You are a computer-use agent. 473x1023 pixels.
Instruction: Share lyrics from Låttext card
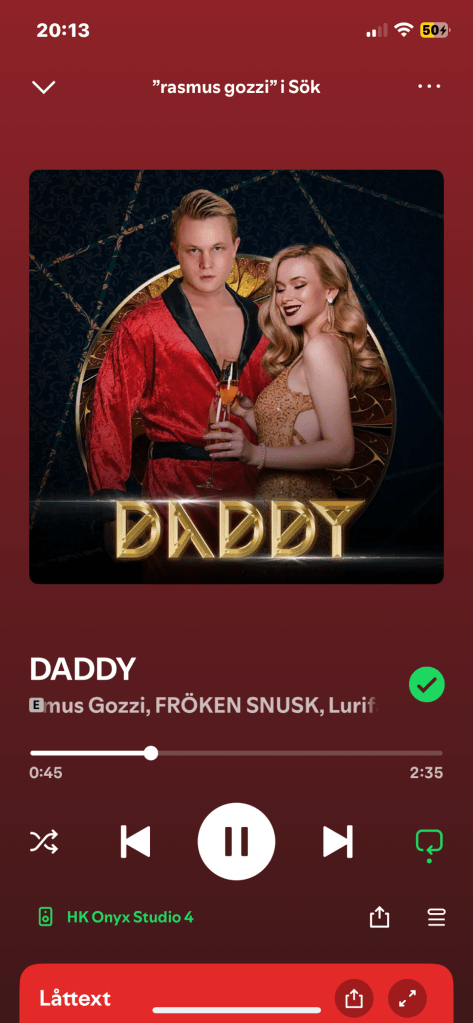354,998
